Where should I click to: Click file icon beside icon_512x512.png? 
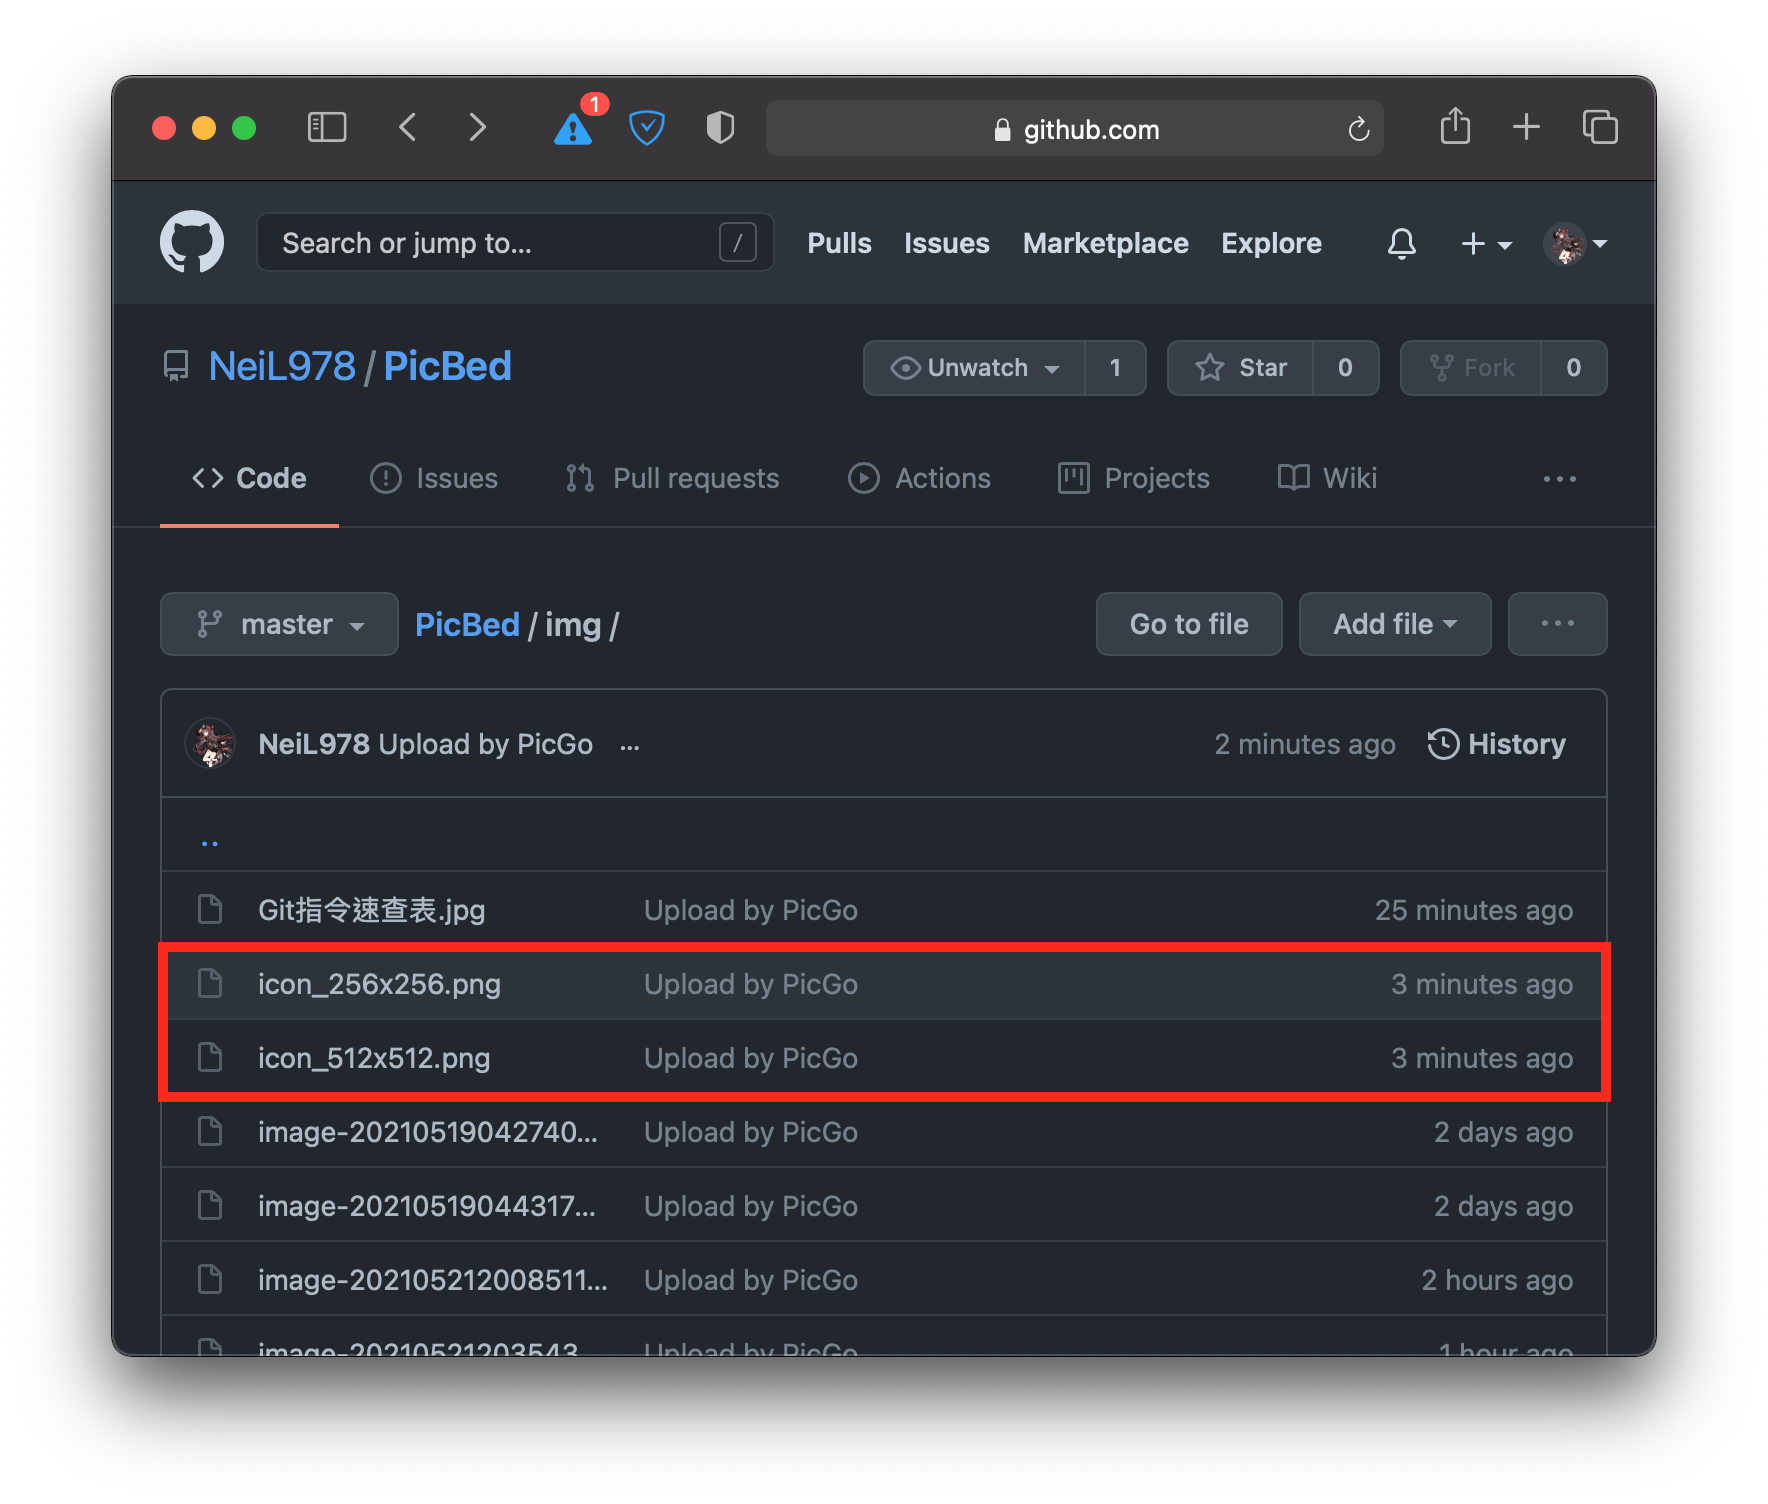tap(210, 1057)
